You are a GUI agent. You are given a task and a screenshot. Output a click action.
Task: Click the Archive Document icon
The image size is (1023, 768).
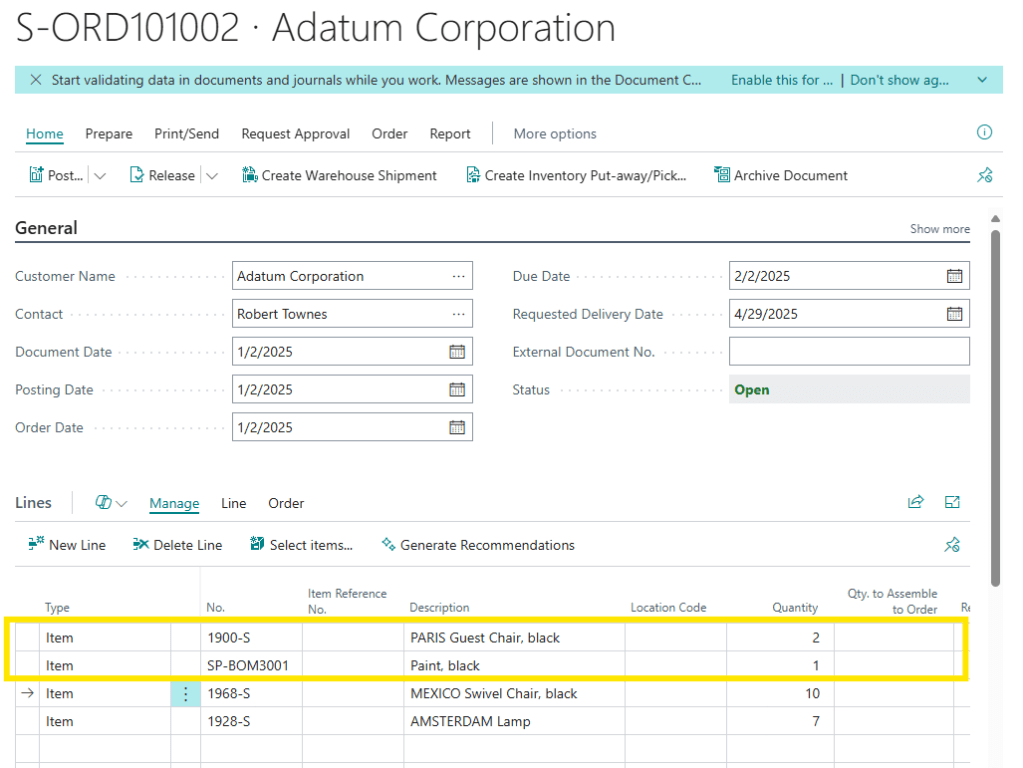721,175
